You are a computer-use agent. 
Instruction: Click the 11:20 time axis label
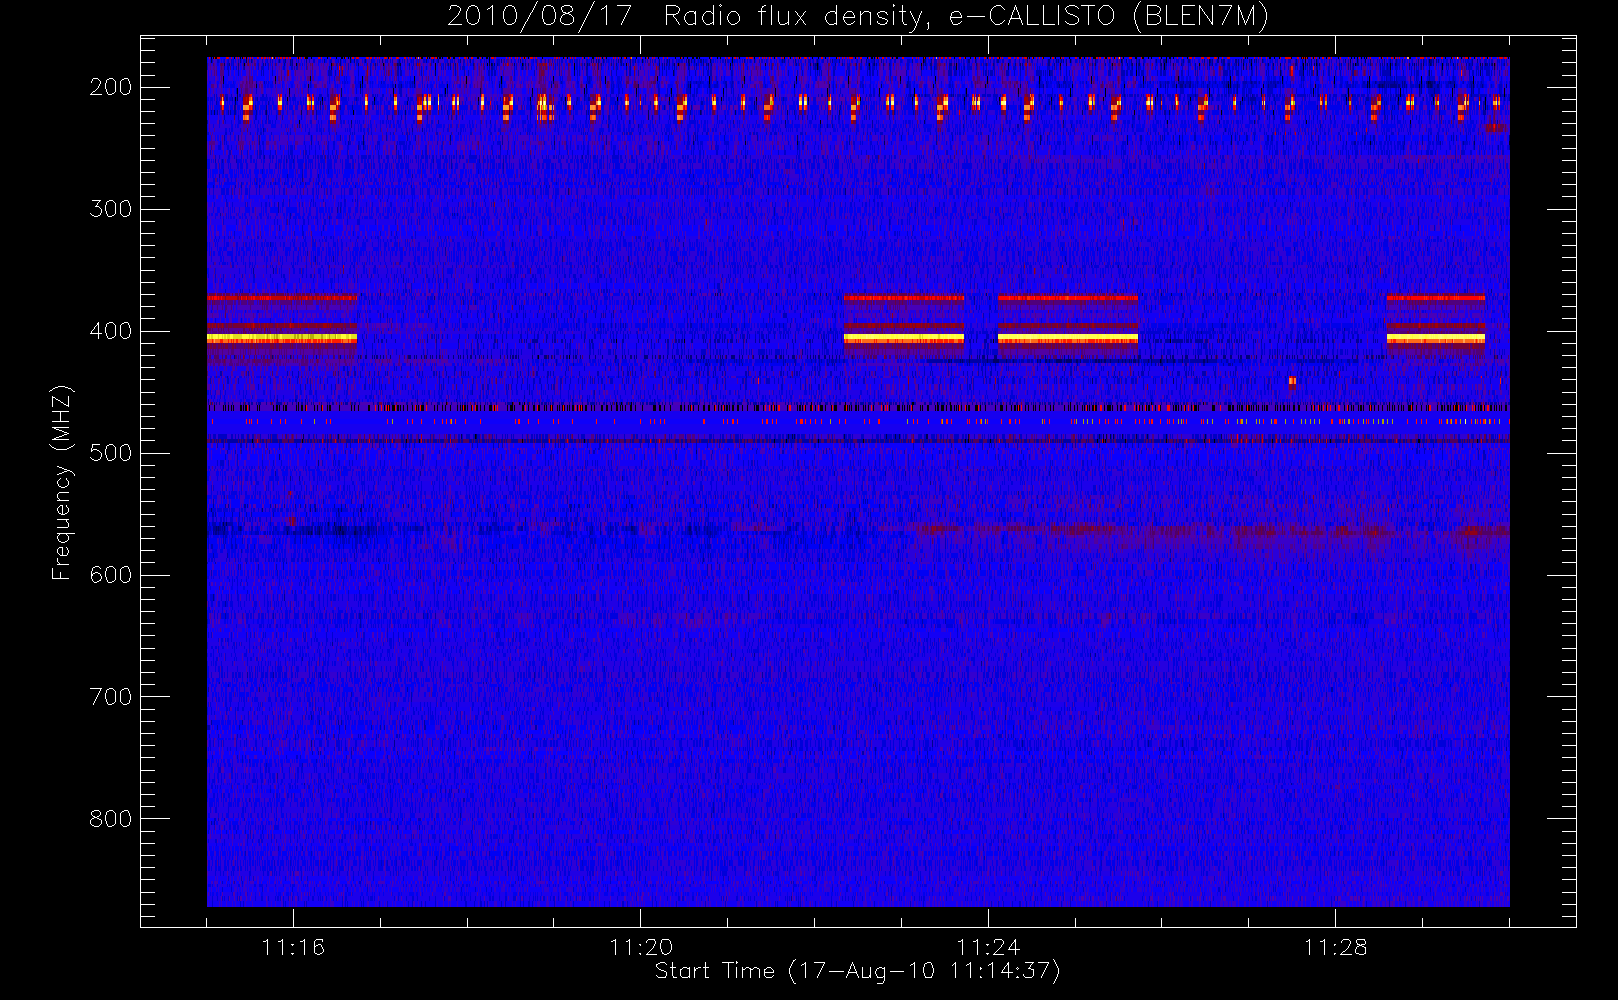(x=641, y=947)
